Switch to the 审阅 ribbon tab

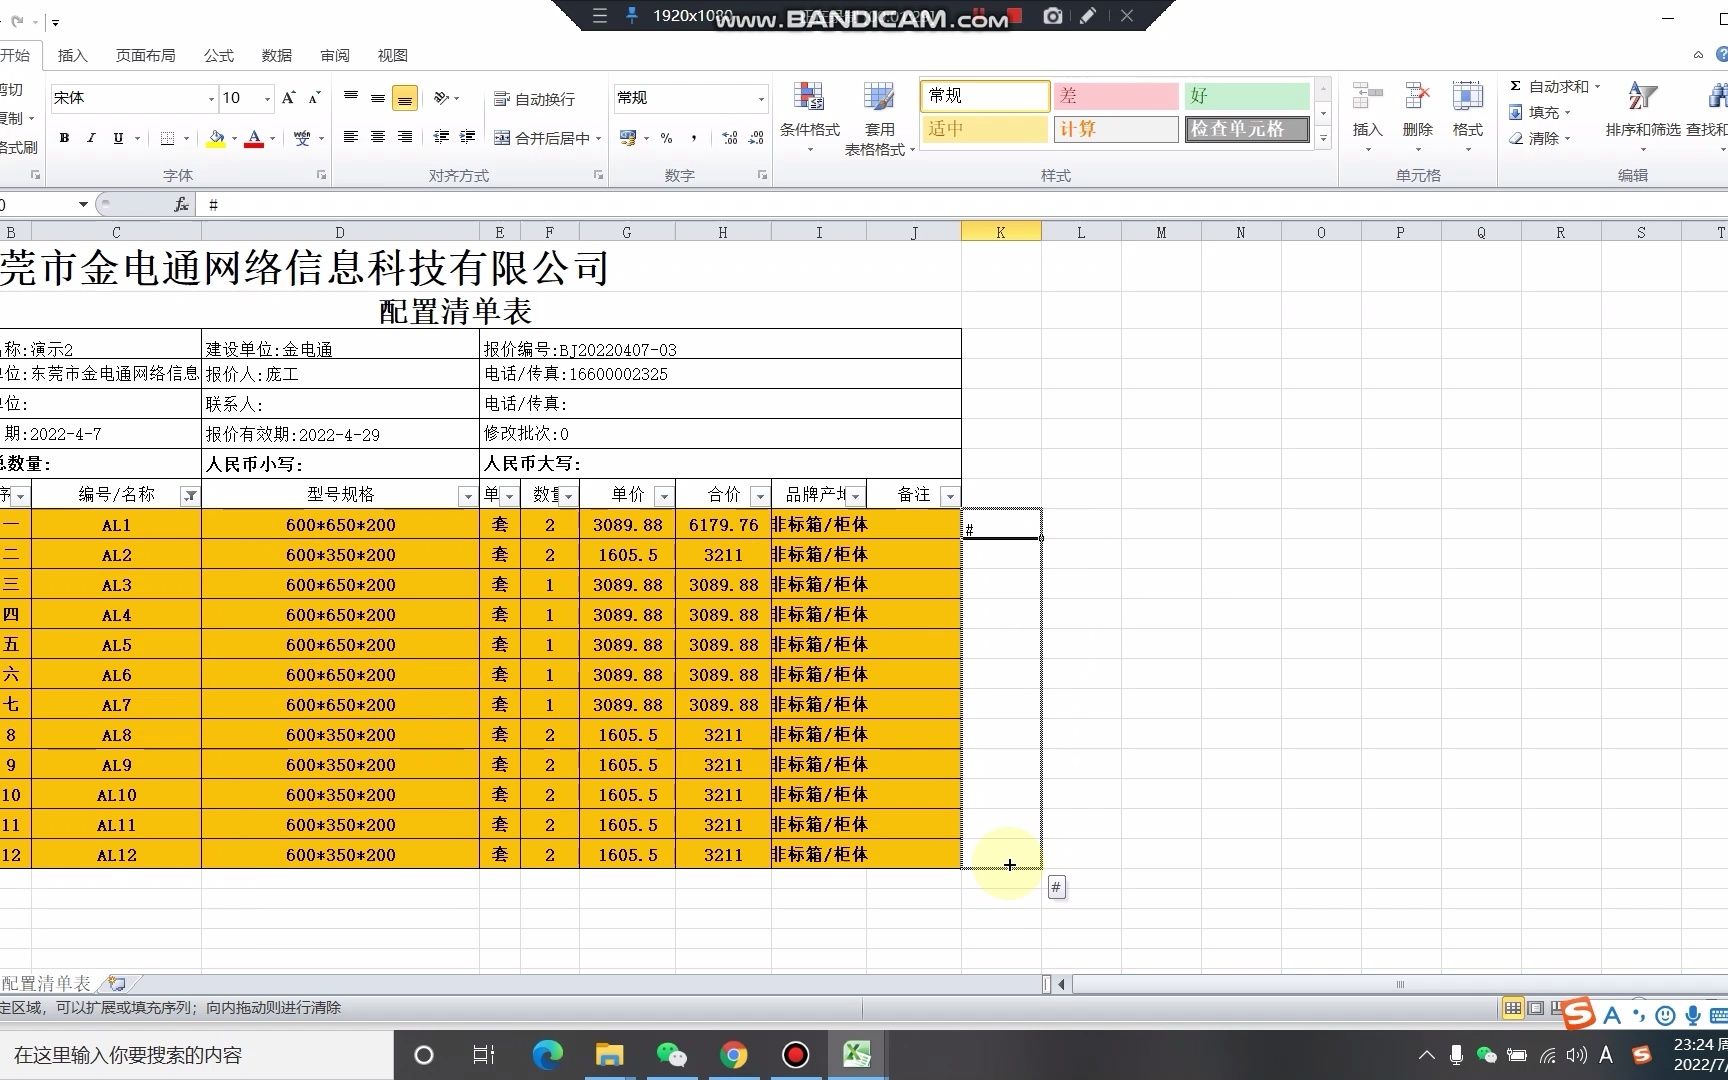335,56
